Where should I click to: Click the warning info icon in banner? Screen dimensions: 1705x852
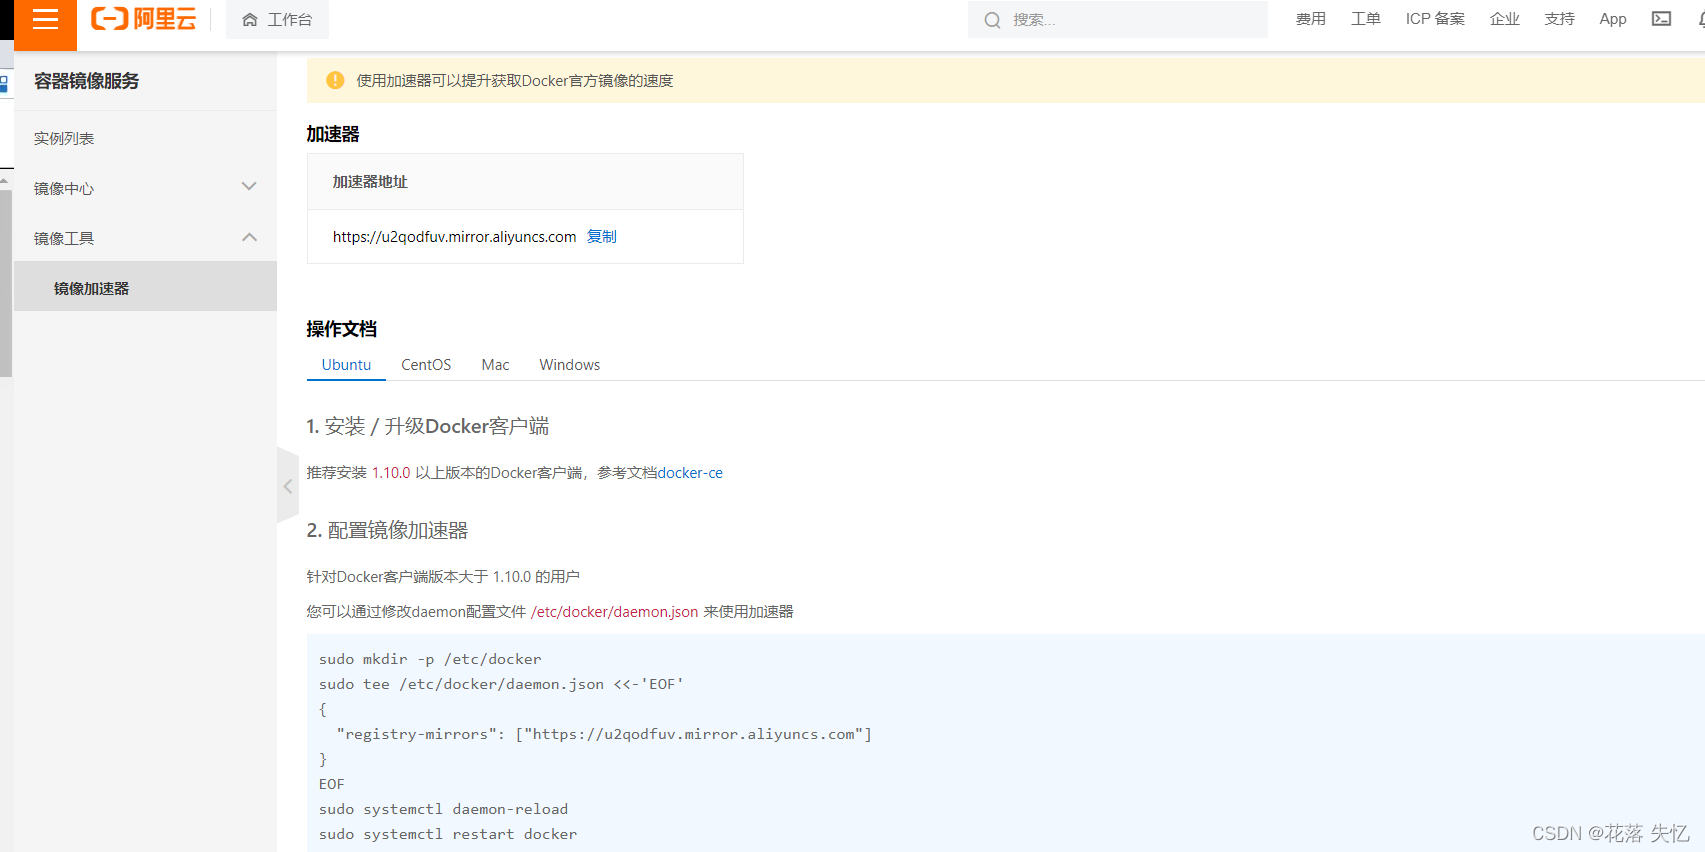pyautogui.click(x=335, y=80)
